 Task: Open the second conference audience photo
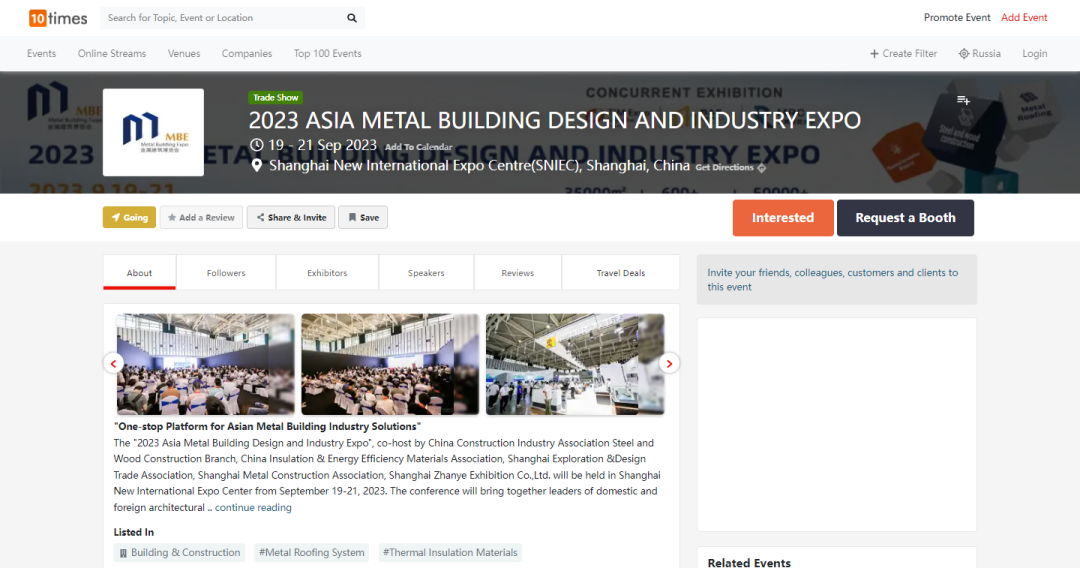[x=390, y=364]
